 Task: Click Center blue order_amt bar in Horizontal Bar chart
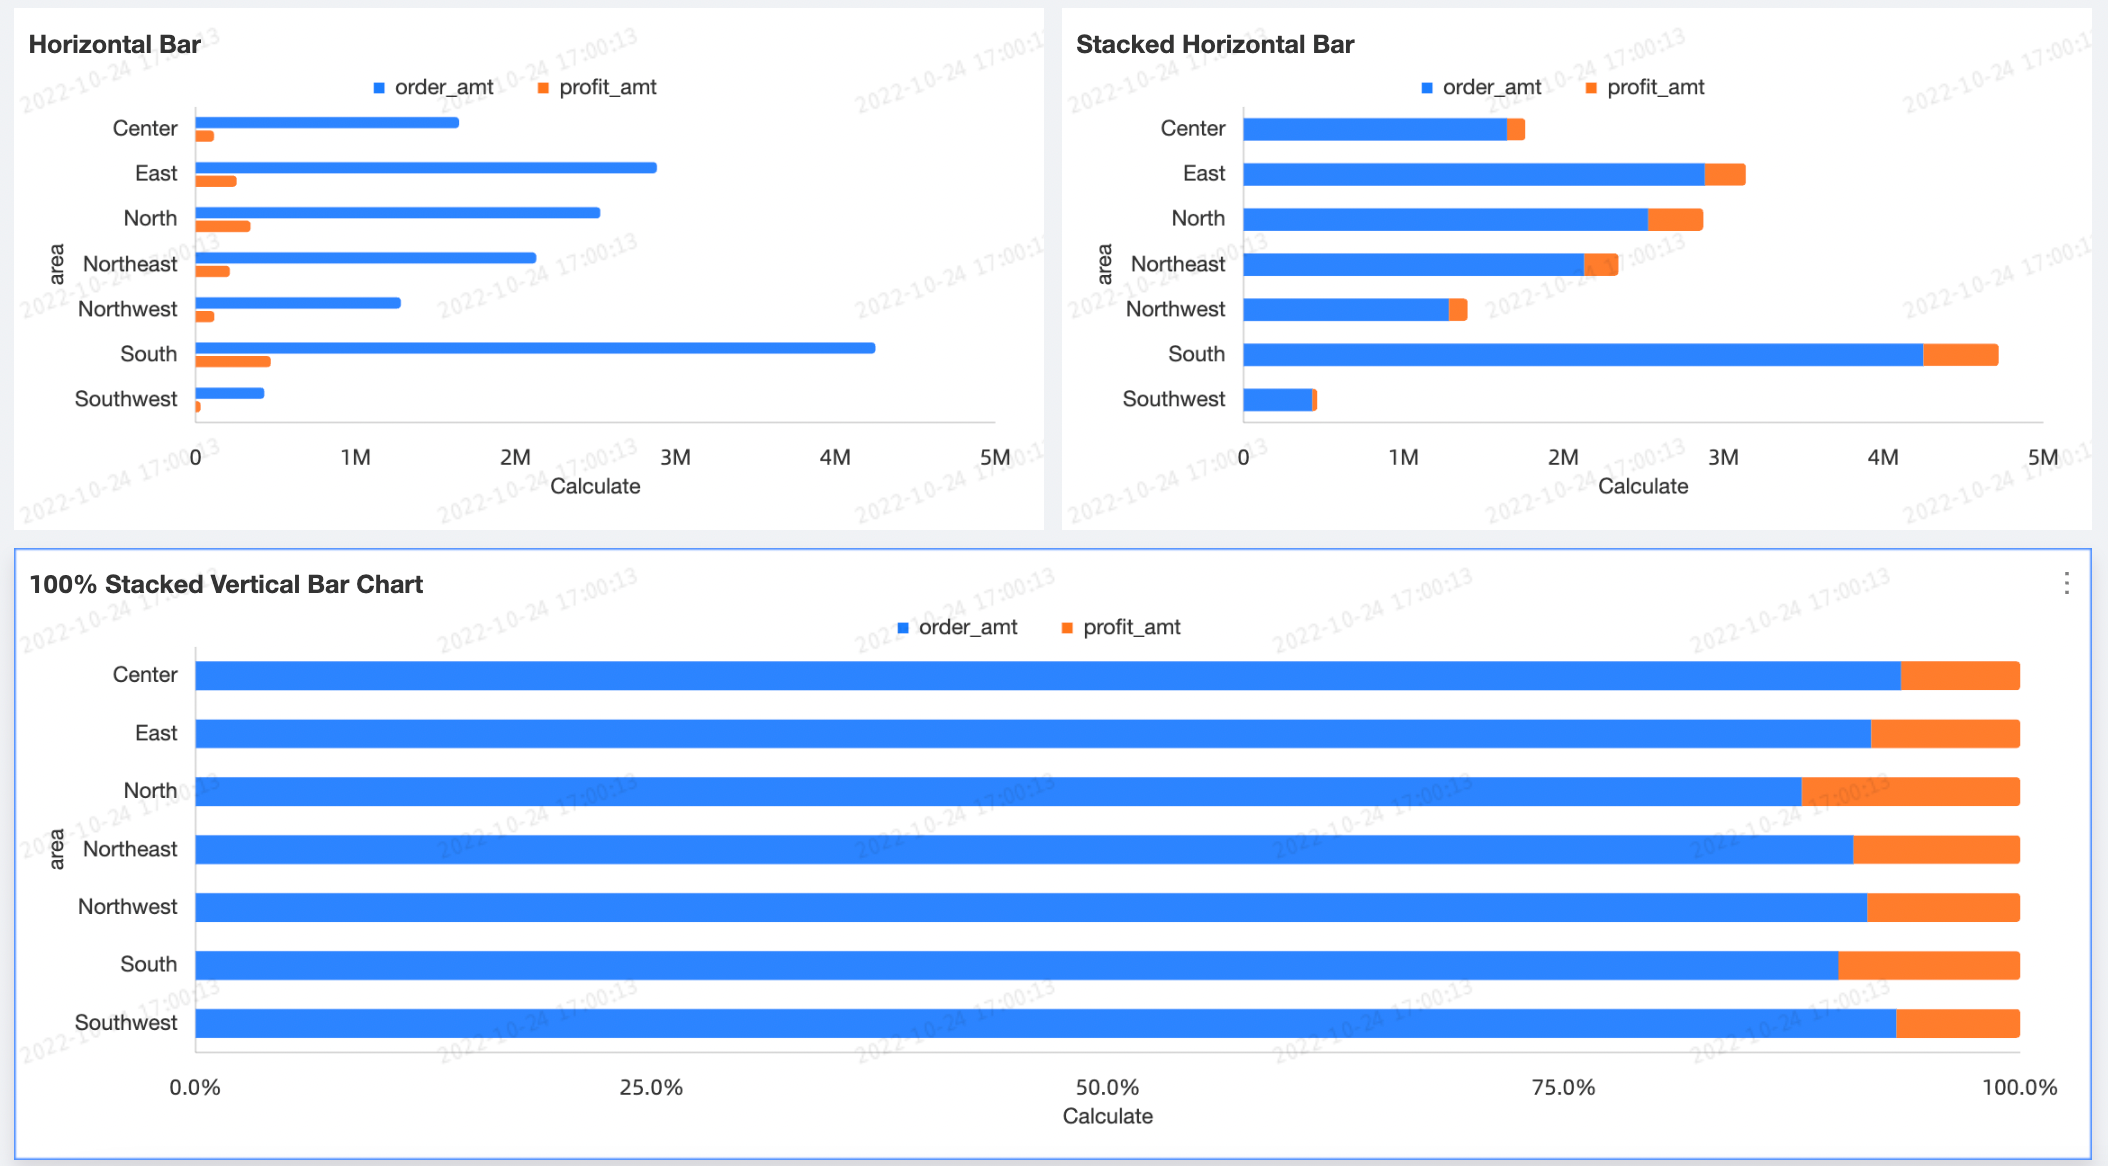point(327,123)
